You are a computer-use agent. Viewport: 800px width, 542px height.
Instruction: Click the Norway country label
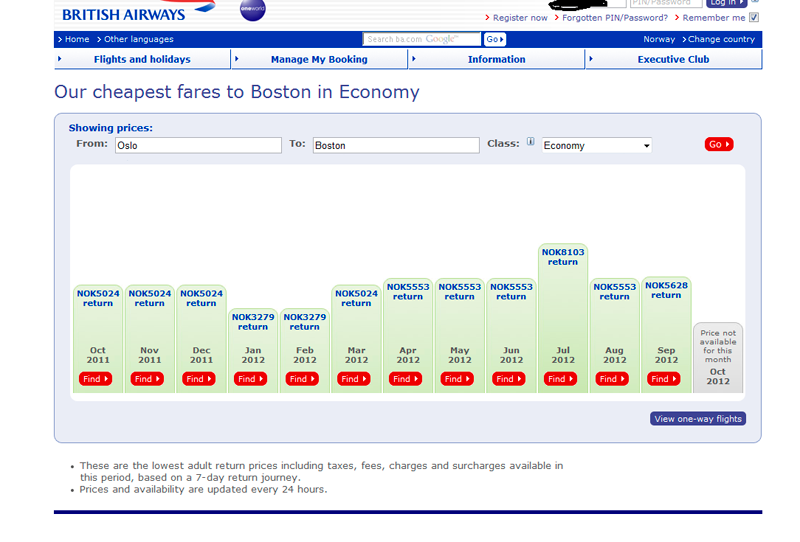659,39
